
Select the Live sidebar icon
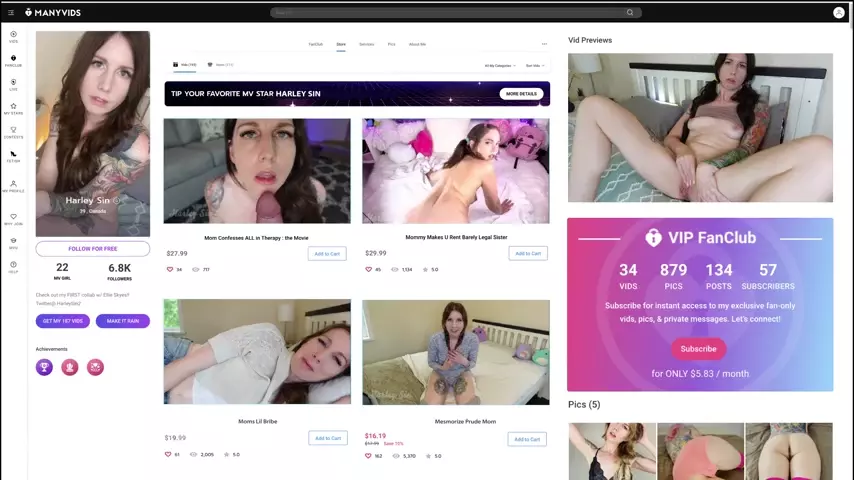point(13,84)
